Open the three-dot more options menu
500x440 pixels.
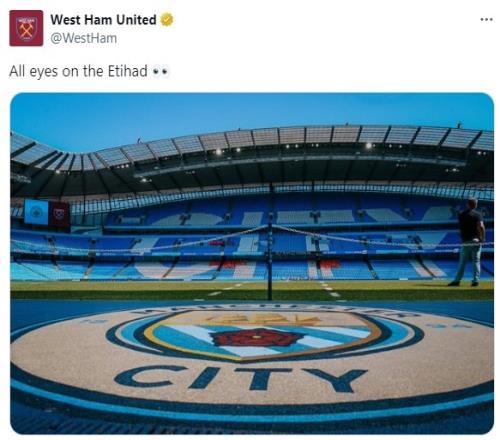(486, 19)
